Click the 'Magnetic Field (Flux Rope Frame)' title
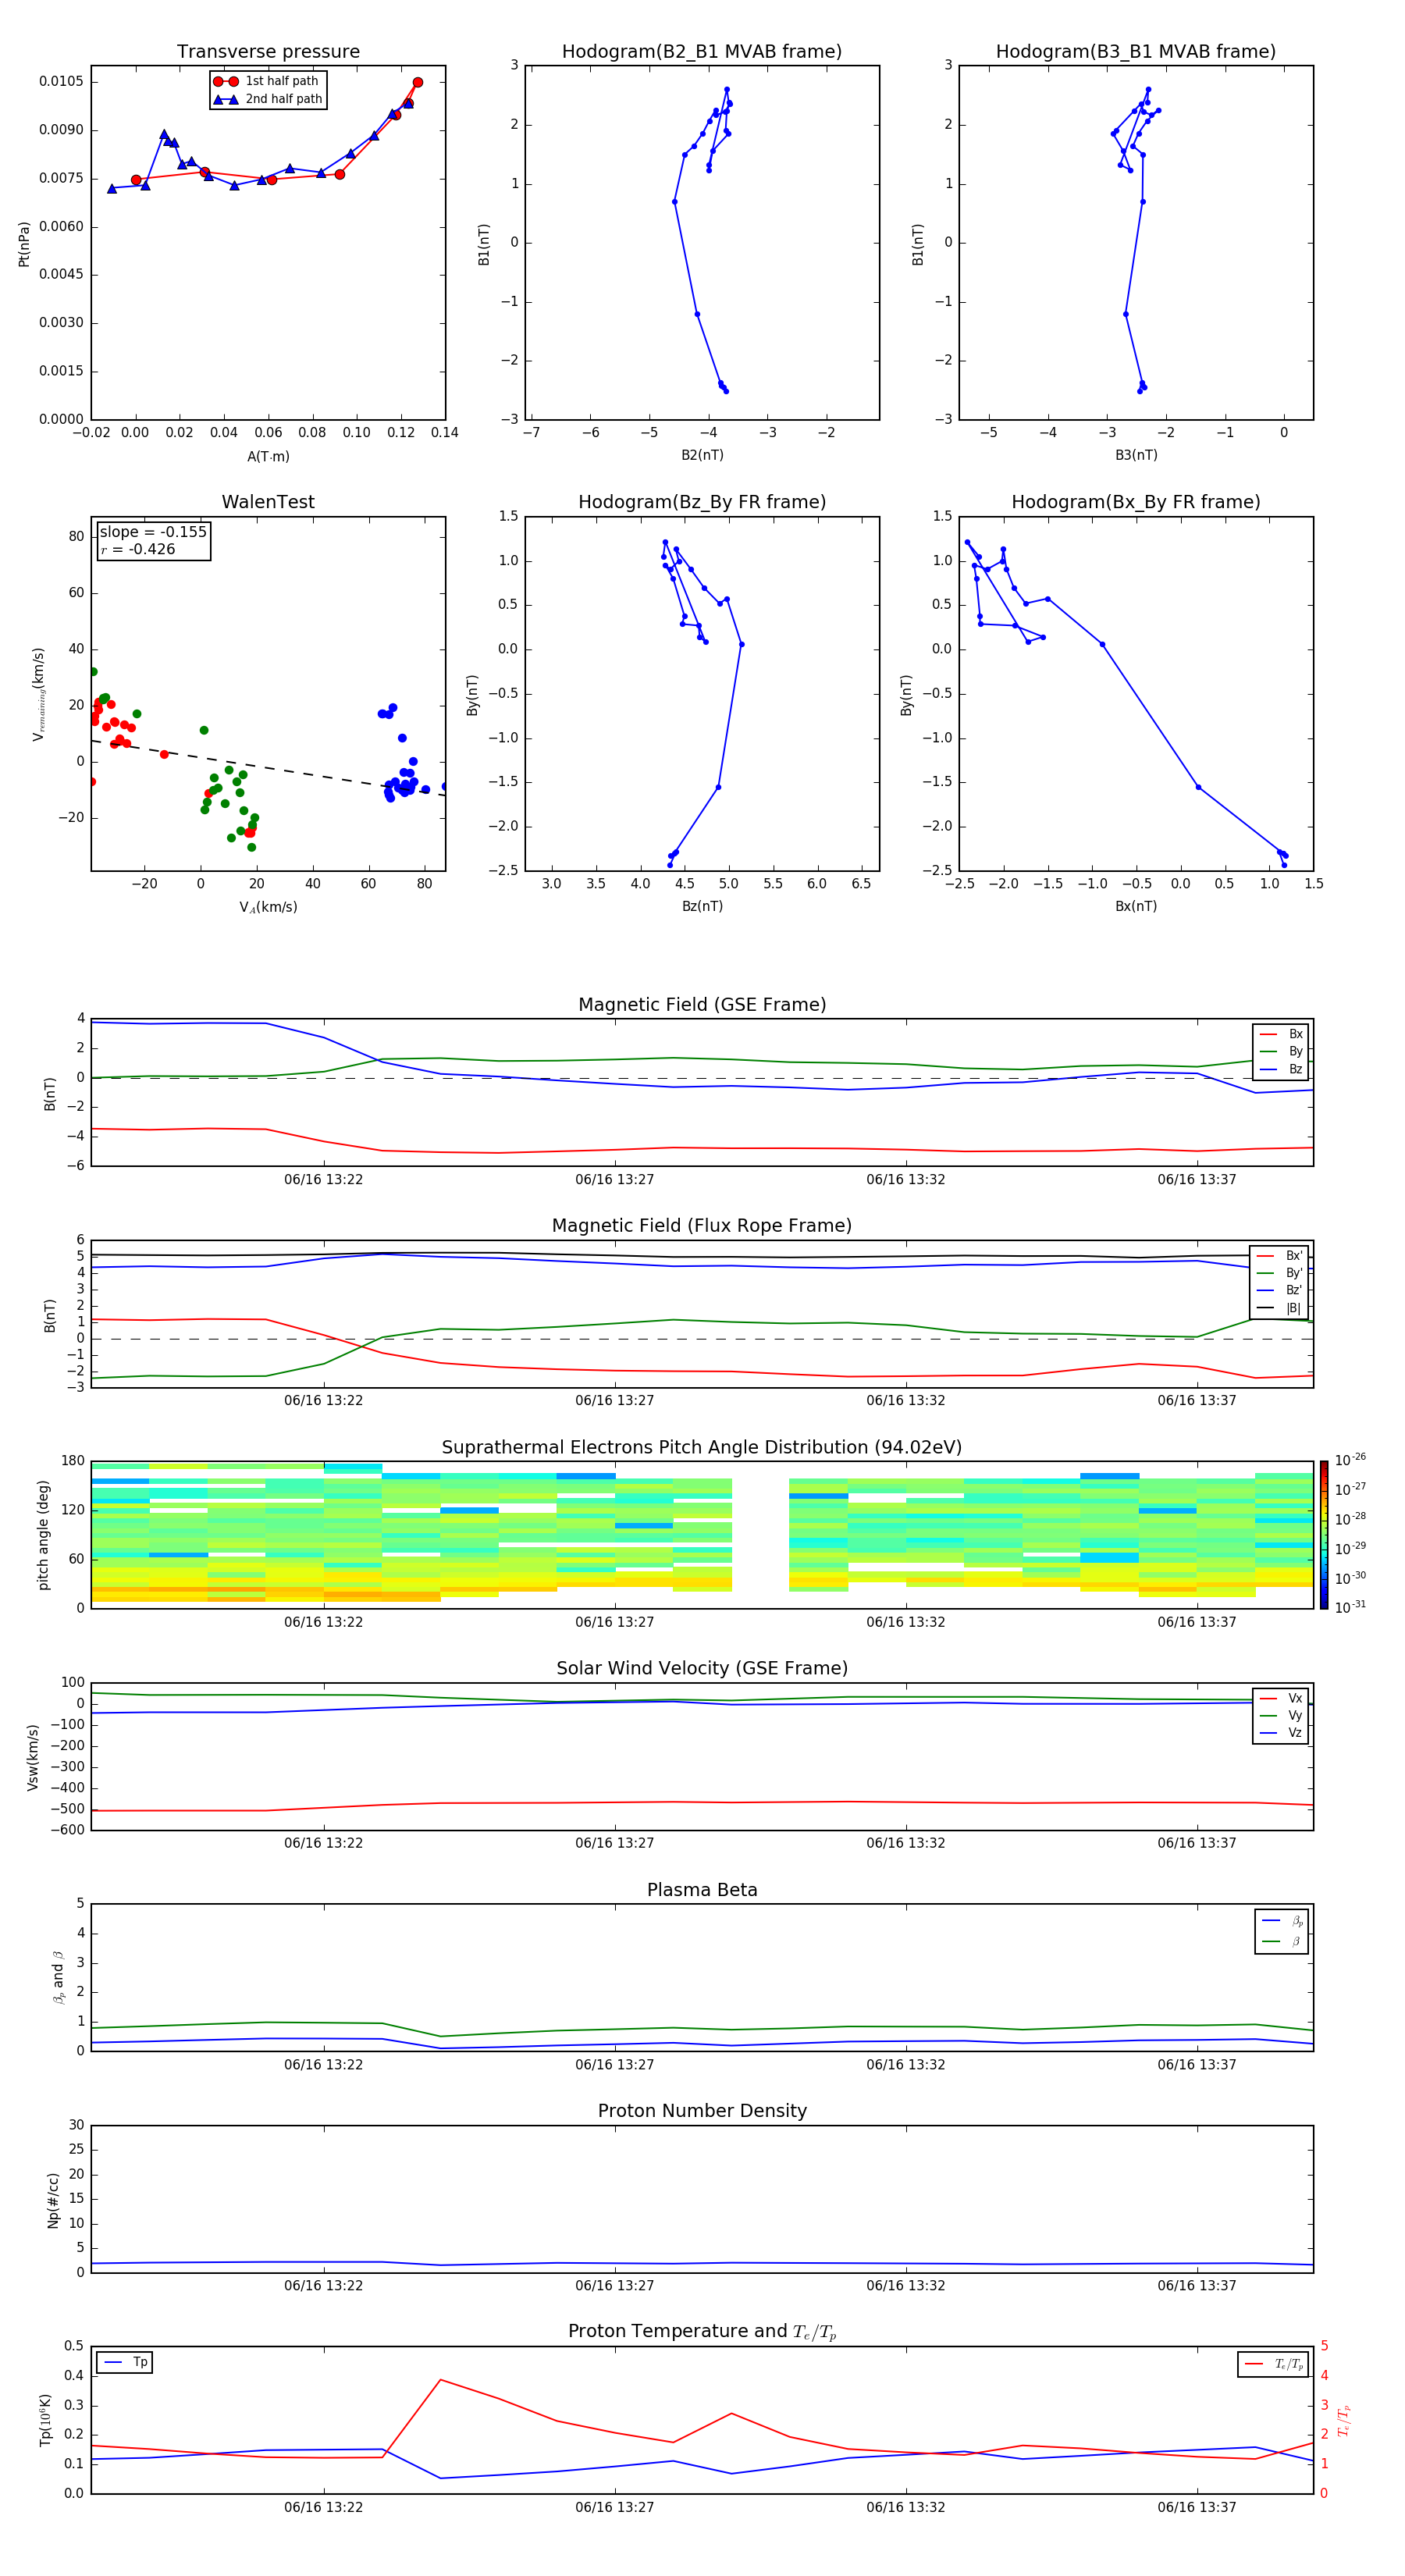This screenshot has height=2576, width=1405. [702, 1226]
